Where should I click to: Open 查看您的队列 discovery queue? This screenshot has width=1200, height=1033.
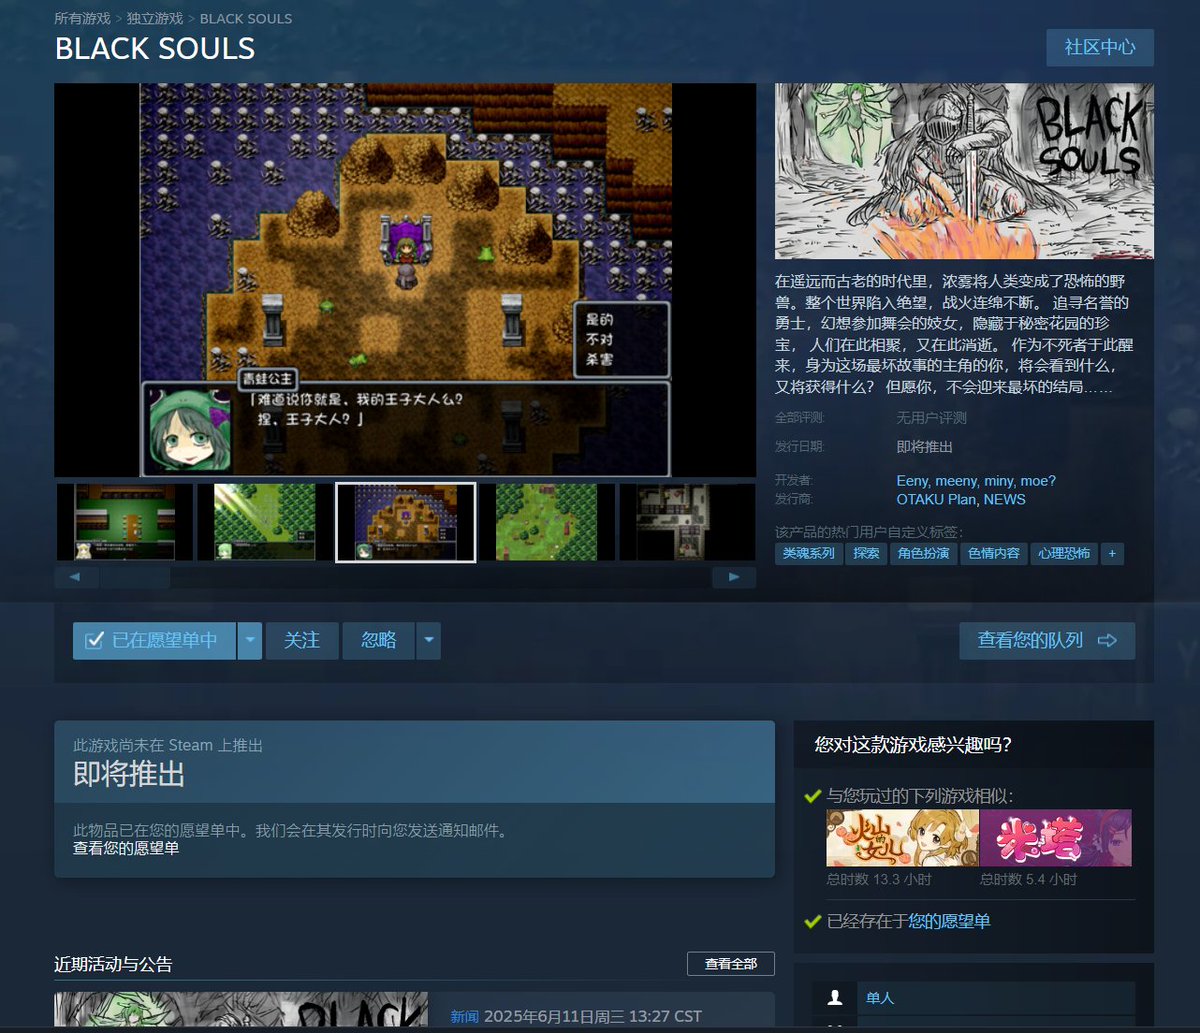1047,641
